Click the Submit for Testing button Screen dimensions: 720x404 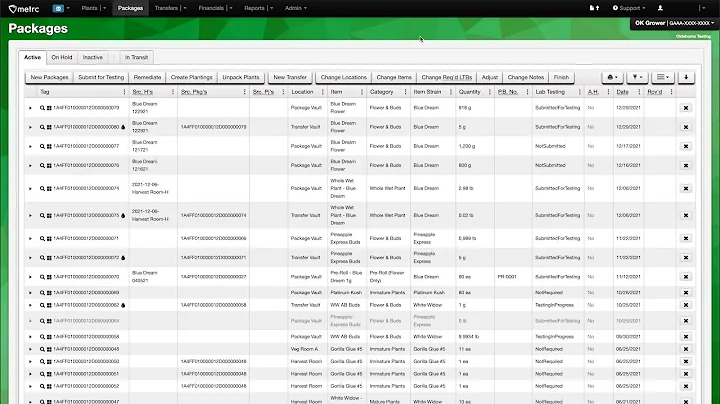pos(101,77)
